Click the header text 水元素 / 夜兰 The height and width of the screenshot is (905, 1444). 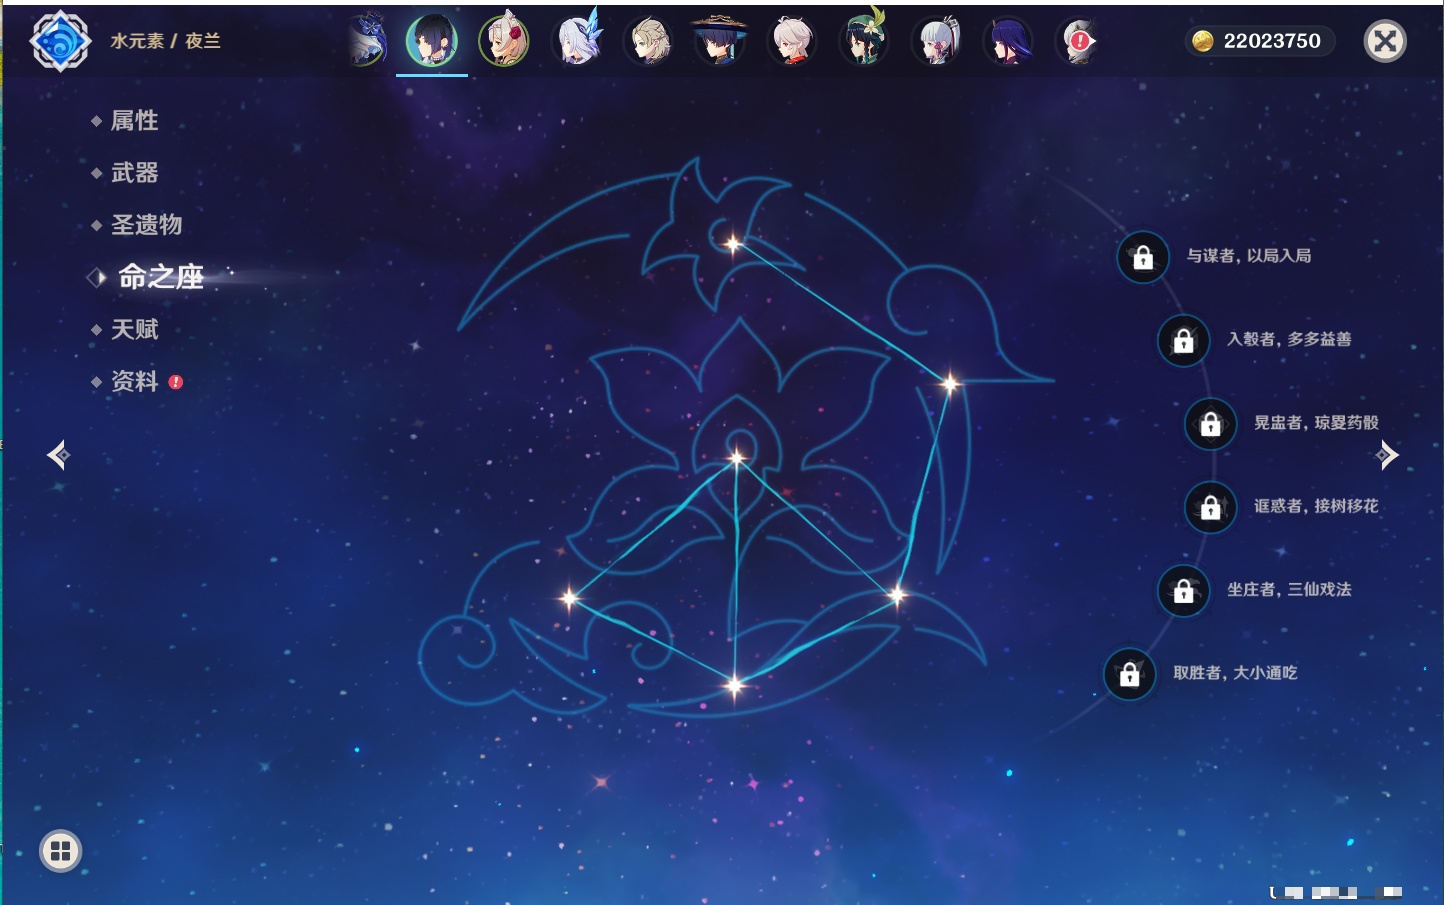point(165,41)
